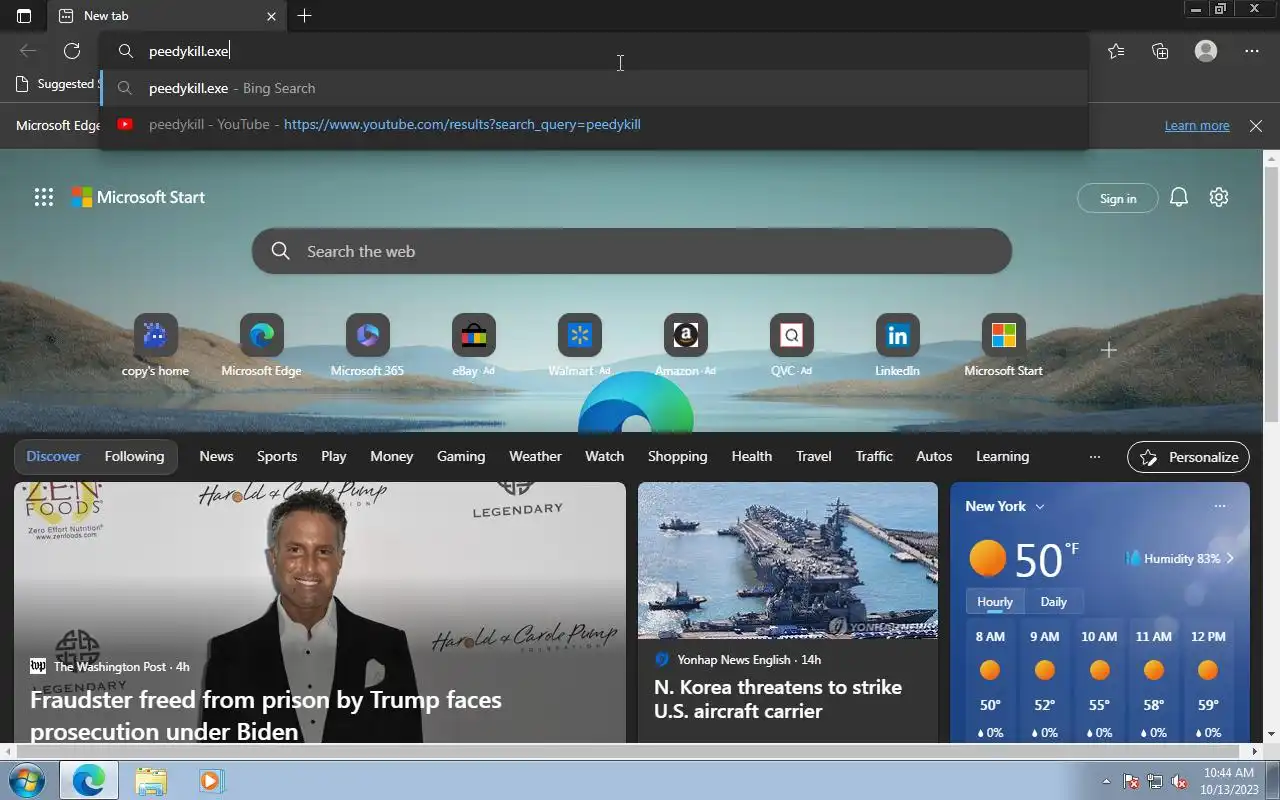1280x800 pixels.
Task: Open the browser profile avatar
Action: (1206, 51)
